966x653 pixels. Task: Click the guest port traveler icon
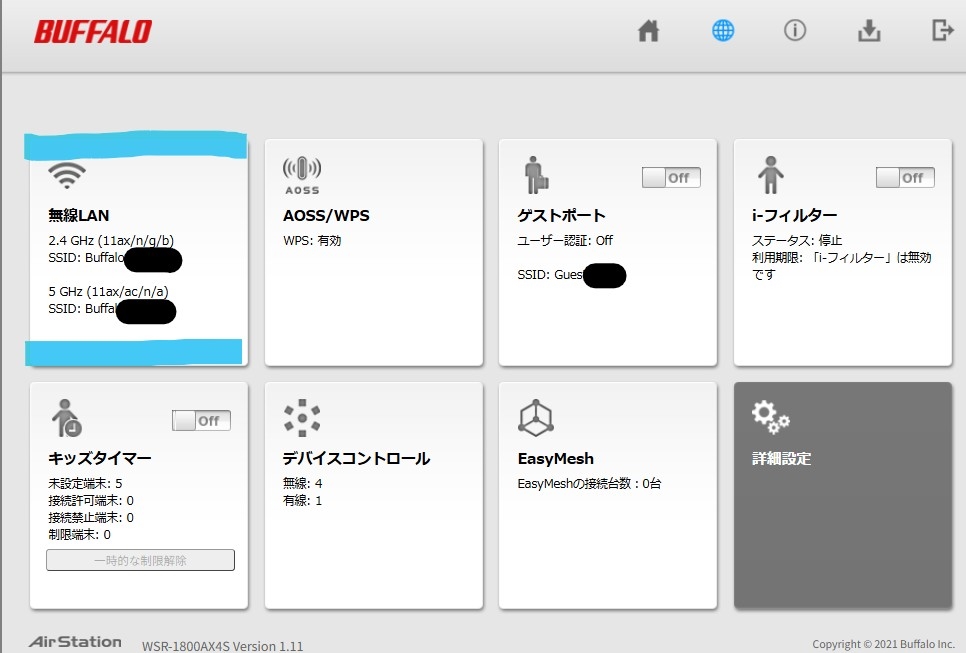pos(536,175)
